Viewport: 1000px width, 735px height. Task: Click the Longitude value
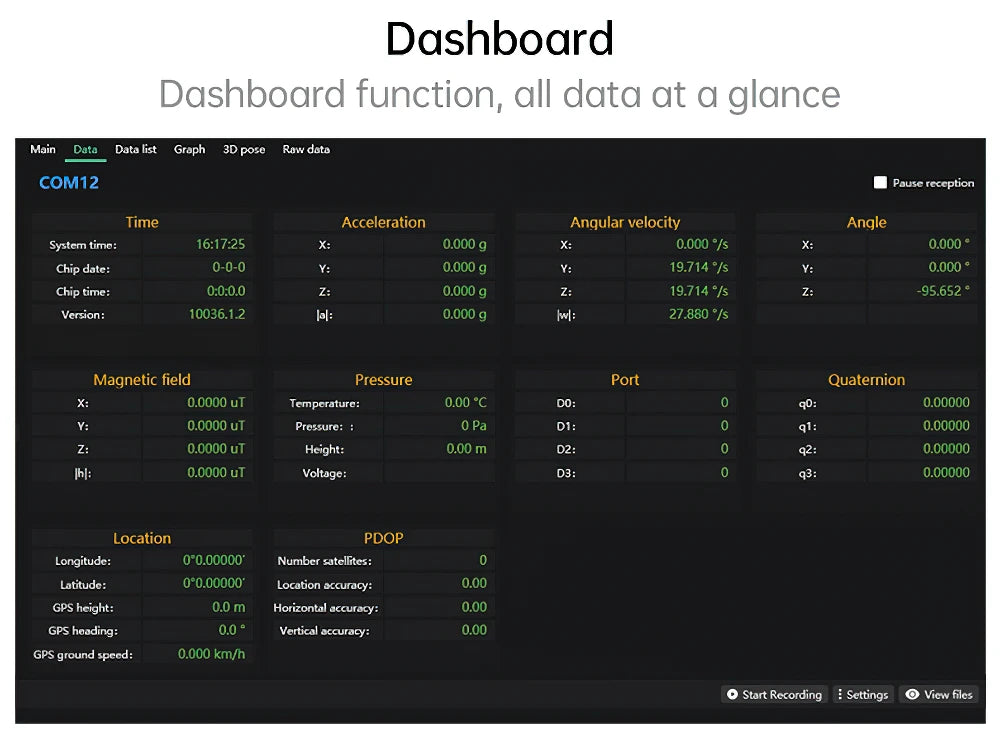click(x=214, y=560)
